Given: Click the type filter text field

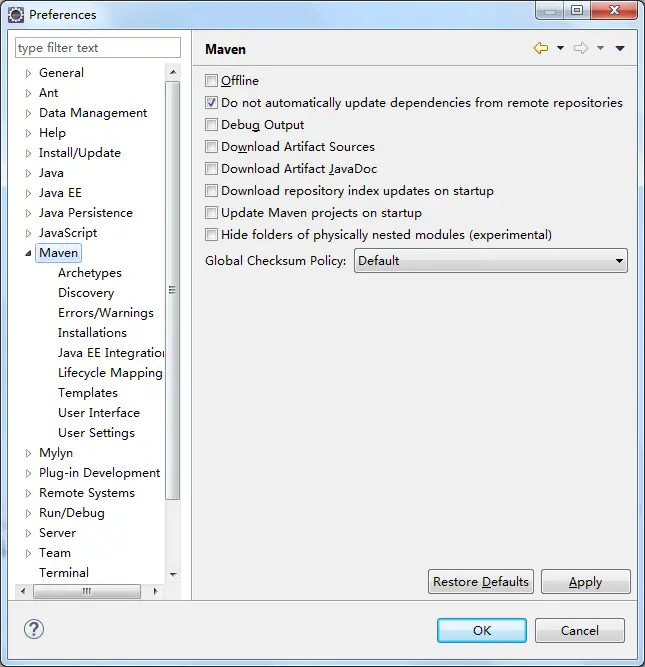Looking at the screenshot, I should point(98,48).
